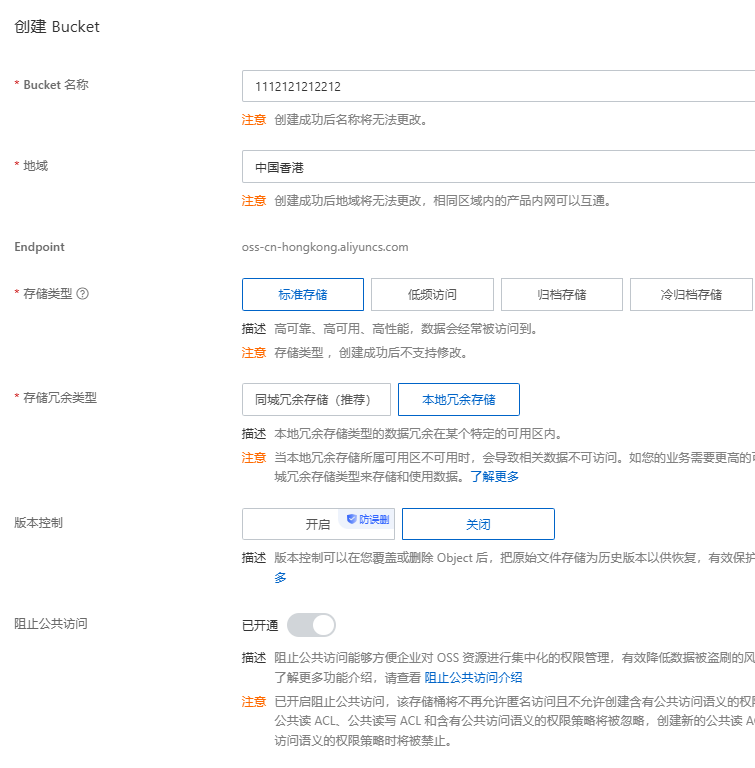Toggle the 阻止公共访问 switch

pos(311,625)
